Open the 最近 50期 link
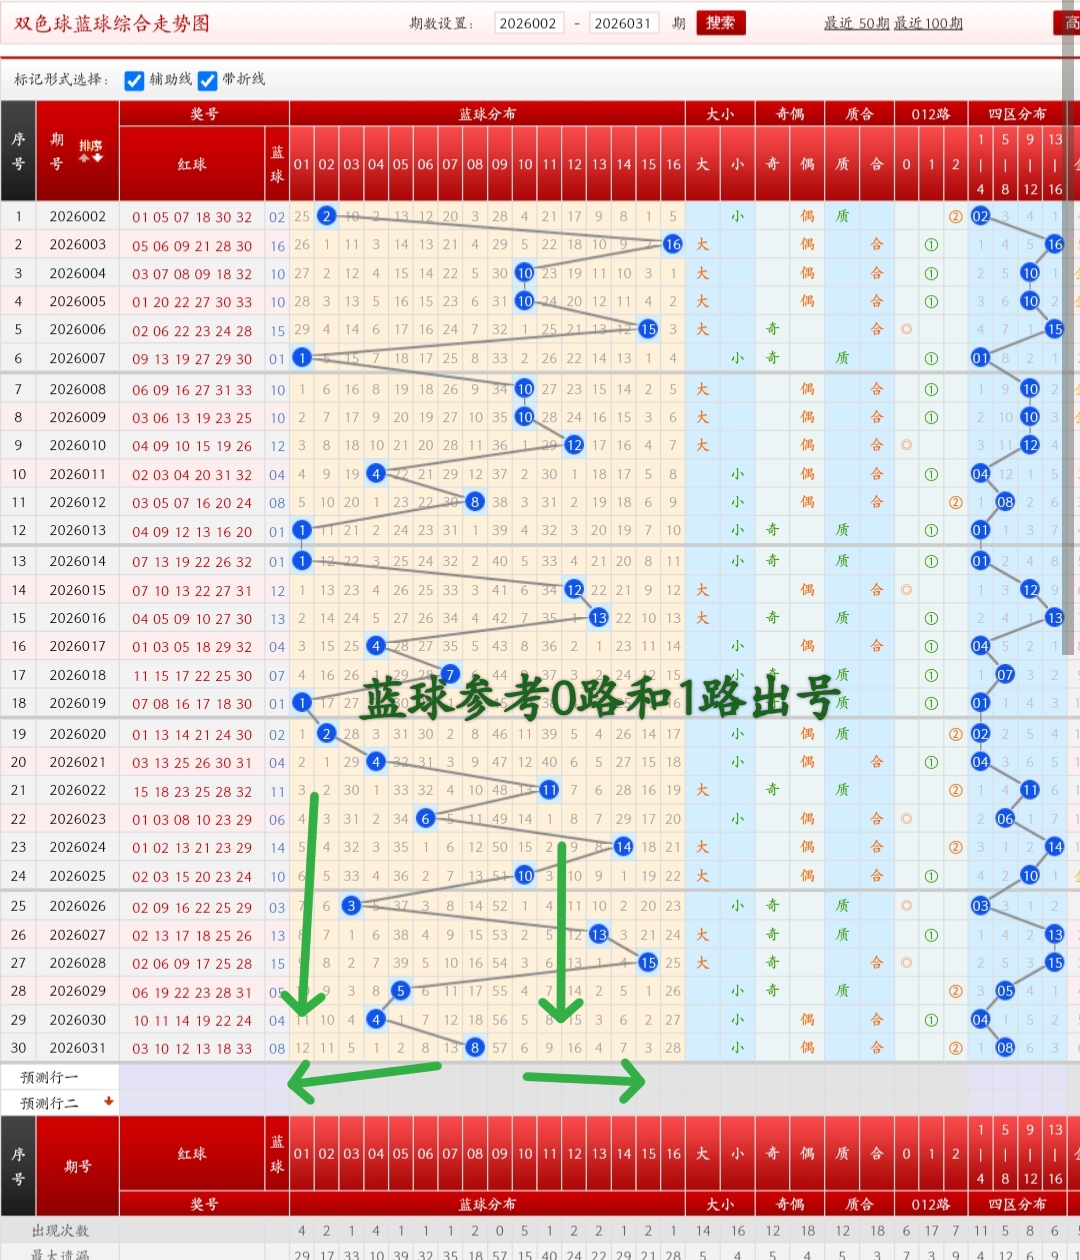Image resolution: width=1080 pixels, height=1260 pixels. coord(856,23)
